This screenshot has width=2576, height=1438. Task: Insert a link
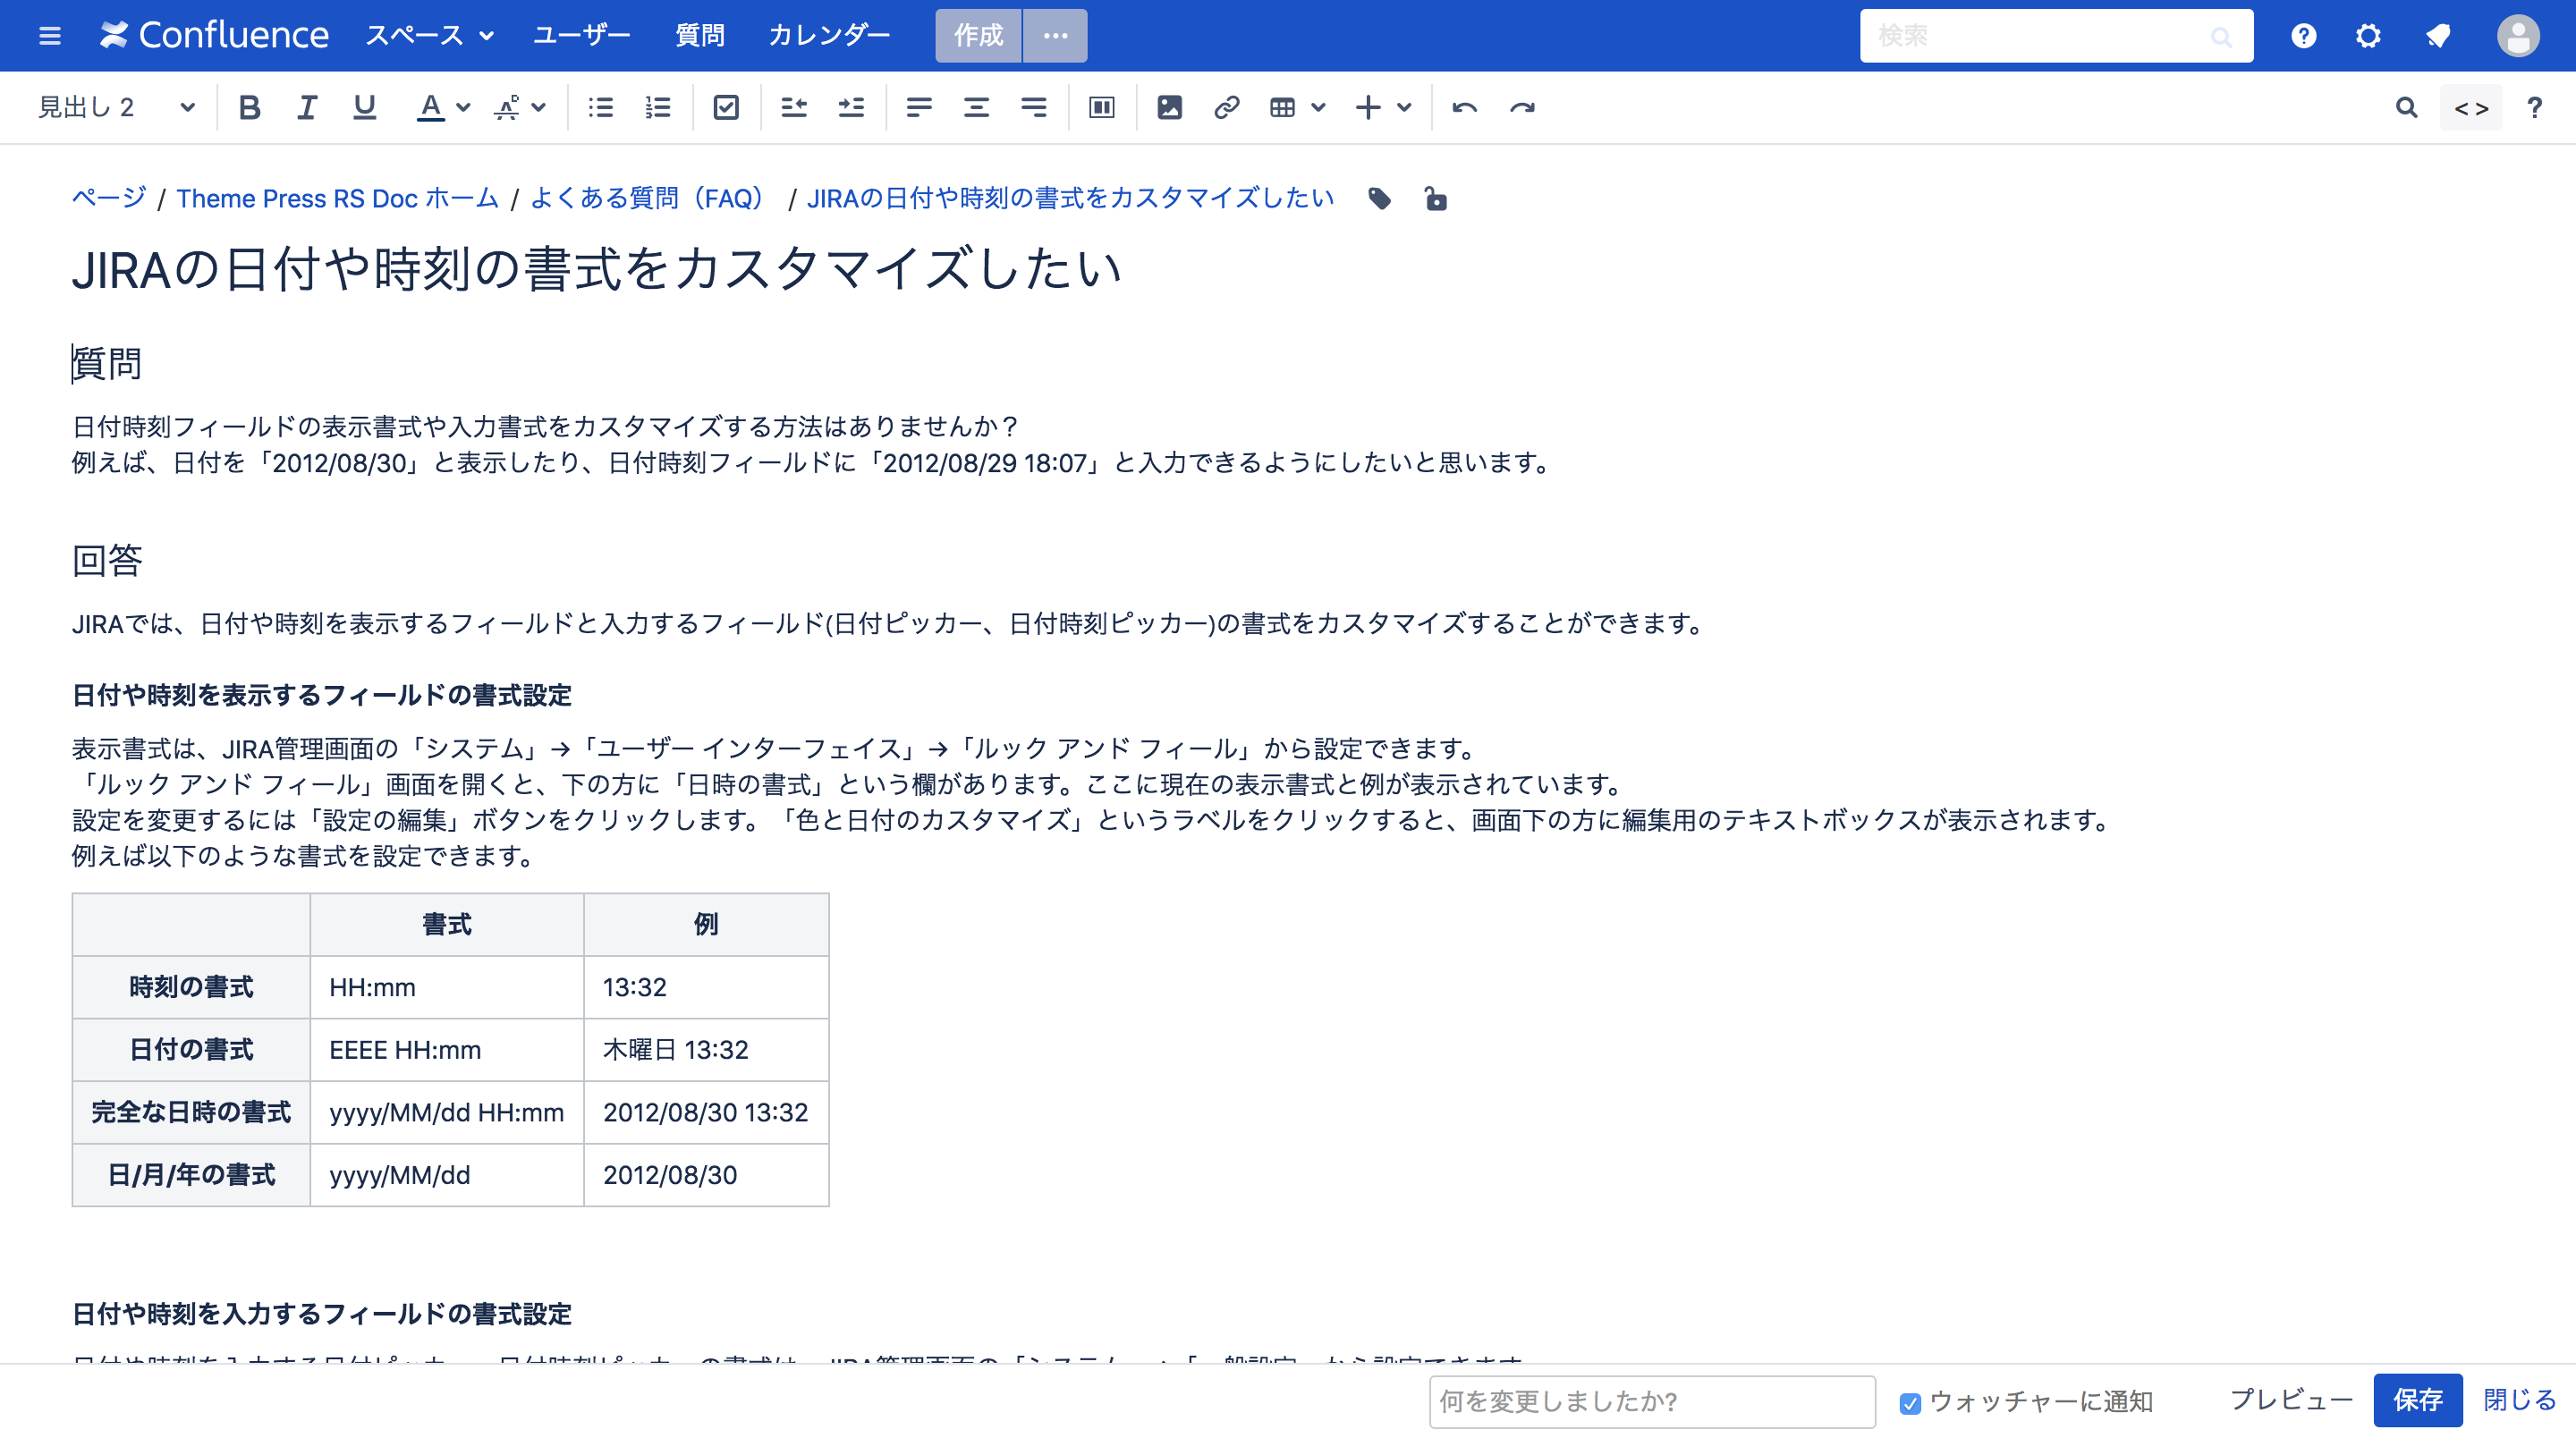(x=1226, y=107)
